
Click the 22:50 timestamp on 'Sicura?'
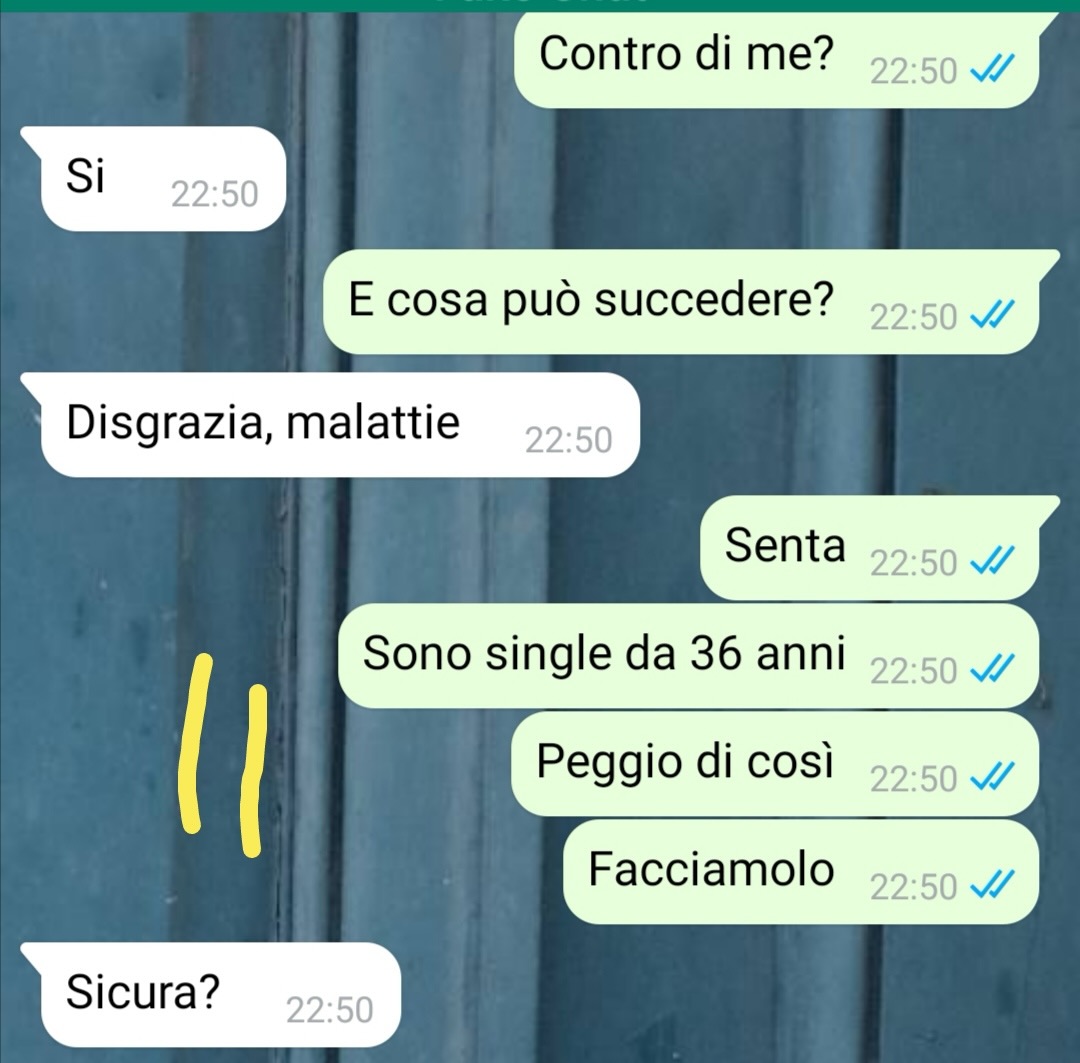[x=329, y=1010]
